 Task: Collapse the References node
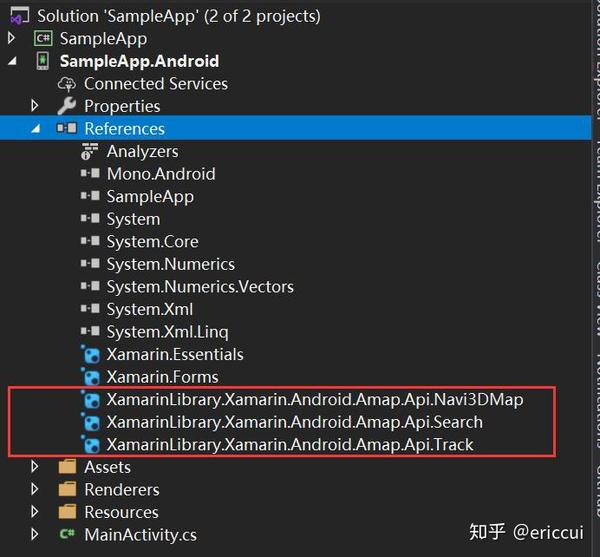click(36, 129)
